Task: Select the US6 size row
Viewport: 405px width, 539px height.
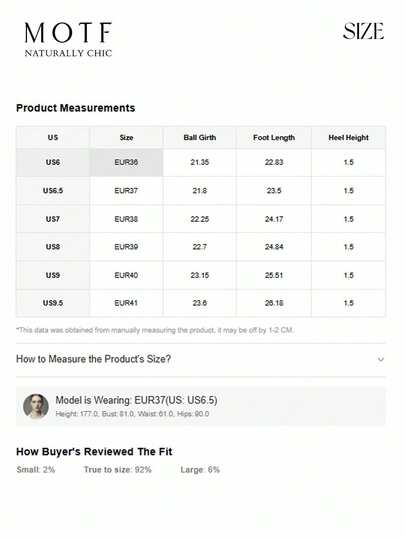Action: pyautogui.click(x=201, y=162)
